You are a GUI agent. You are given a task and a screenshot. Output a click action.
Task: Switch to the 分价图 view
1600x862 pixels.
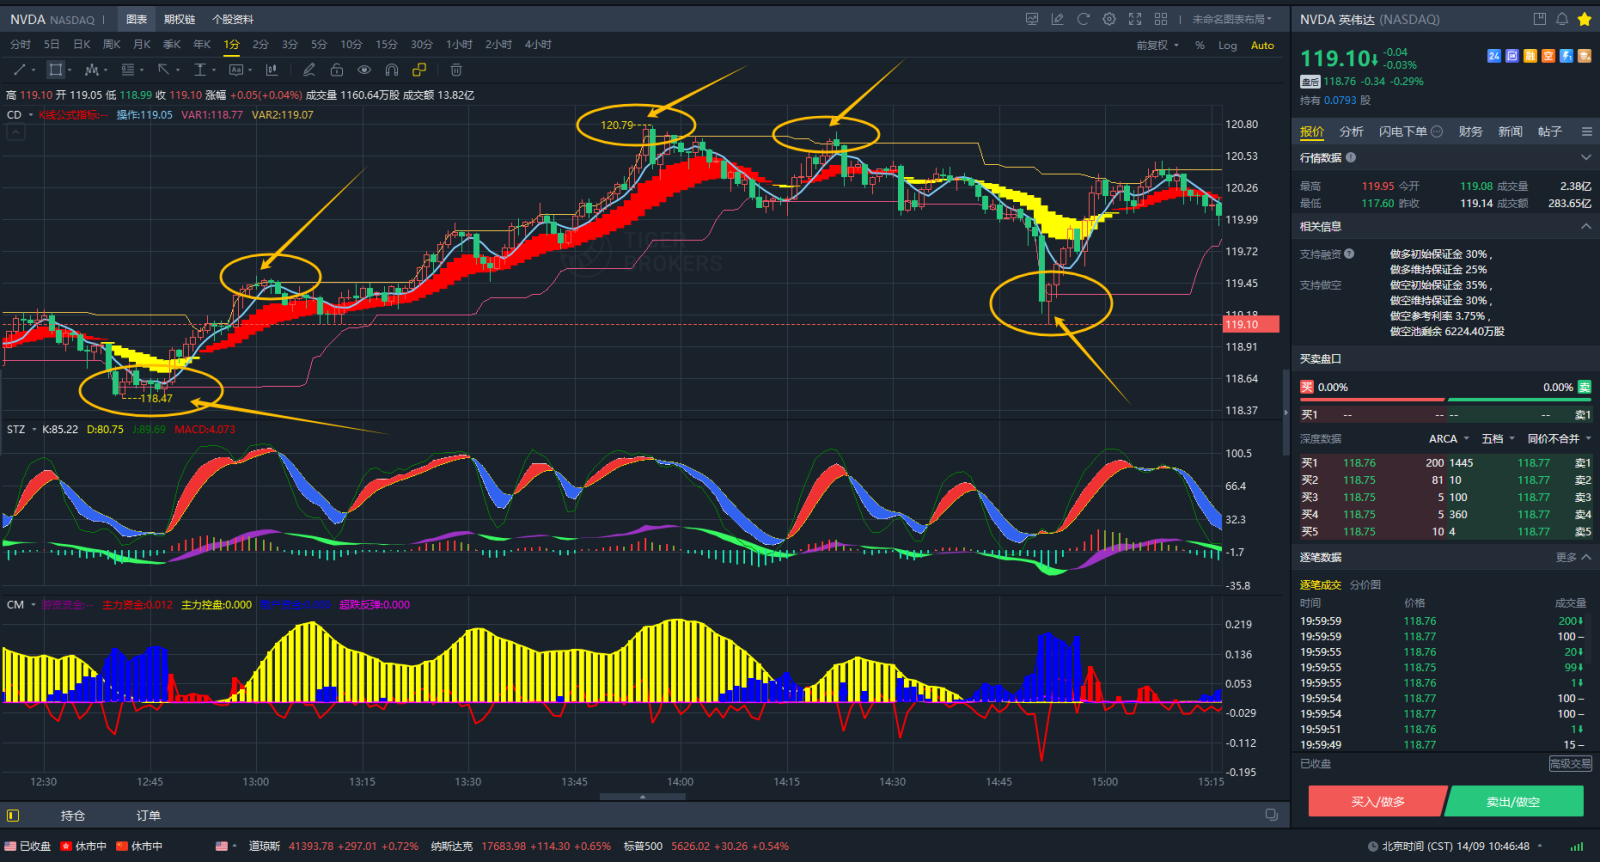point(1365,585)
